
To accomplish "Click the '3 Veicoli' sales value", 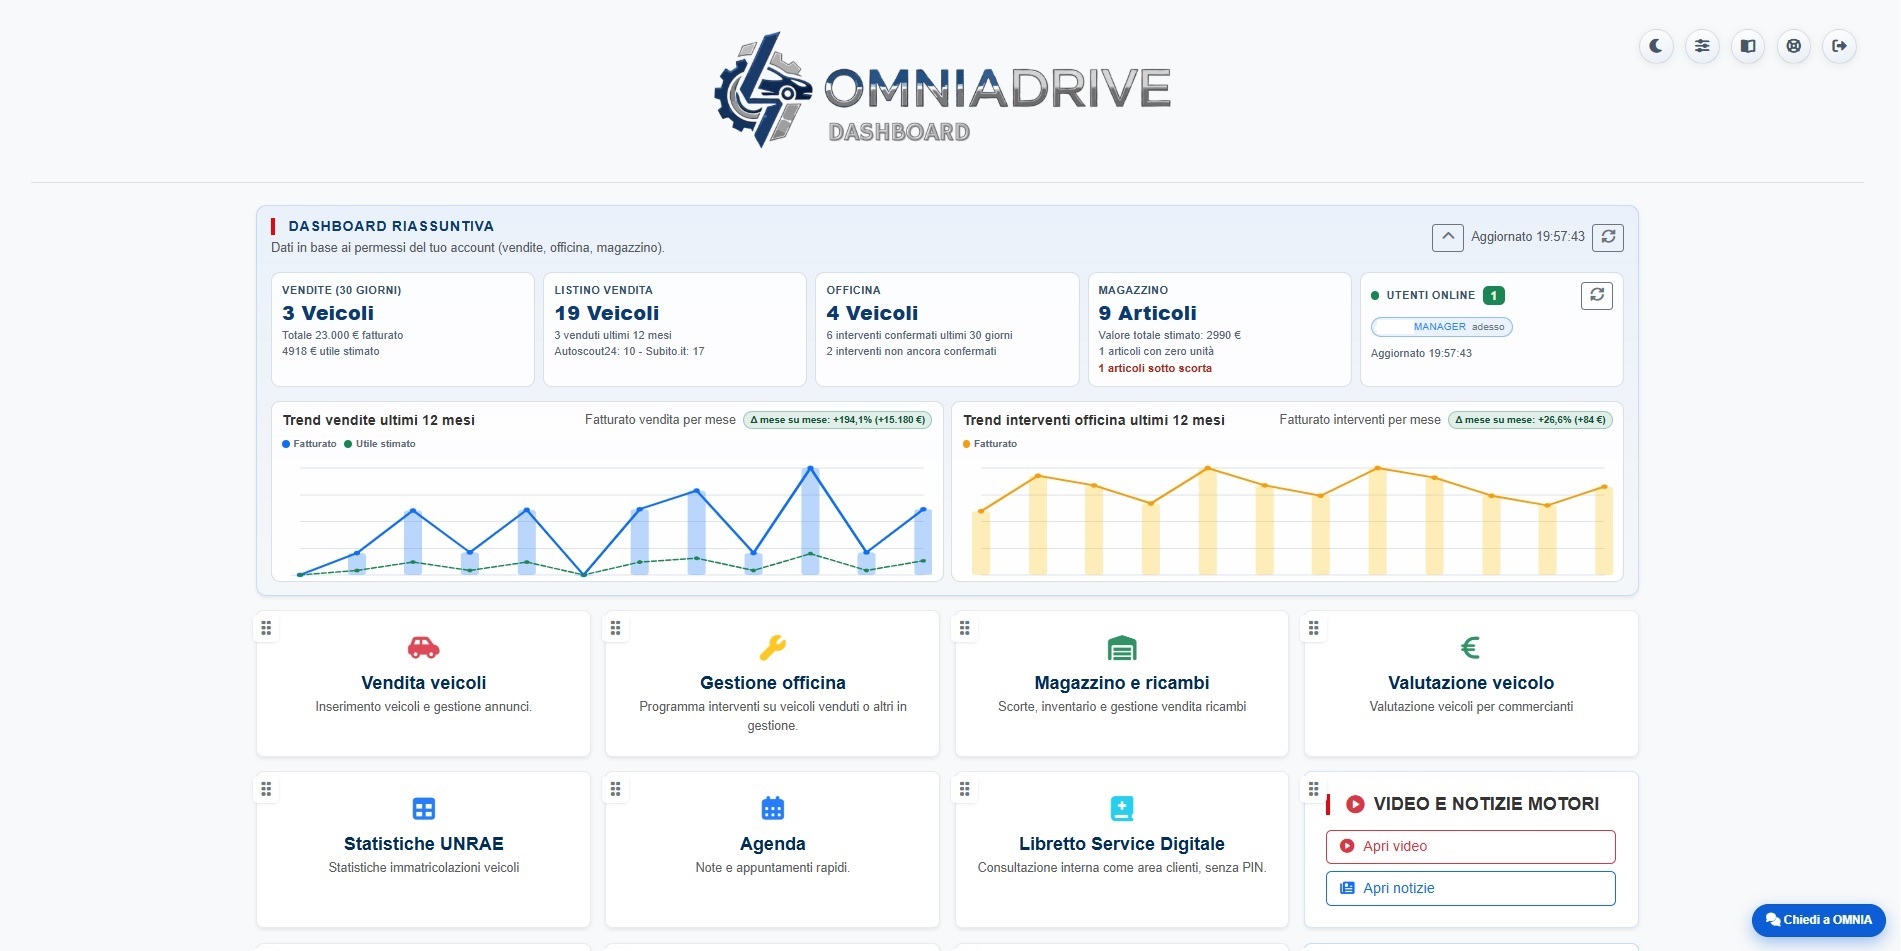I will pyautogui.click(x=328, y=313).
